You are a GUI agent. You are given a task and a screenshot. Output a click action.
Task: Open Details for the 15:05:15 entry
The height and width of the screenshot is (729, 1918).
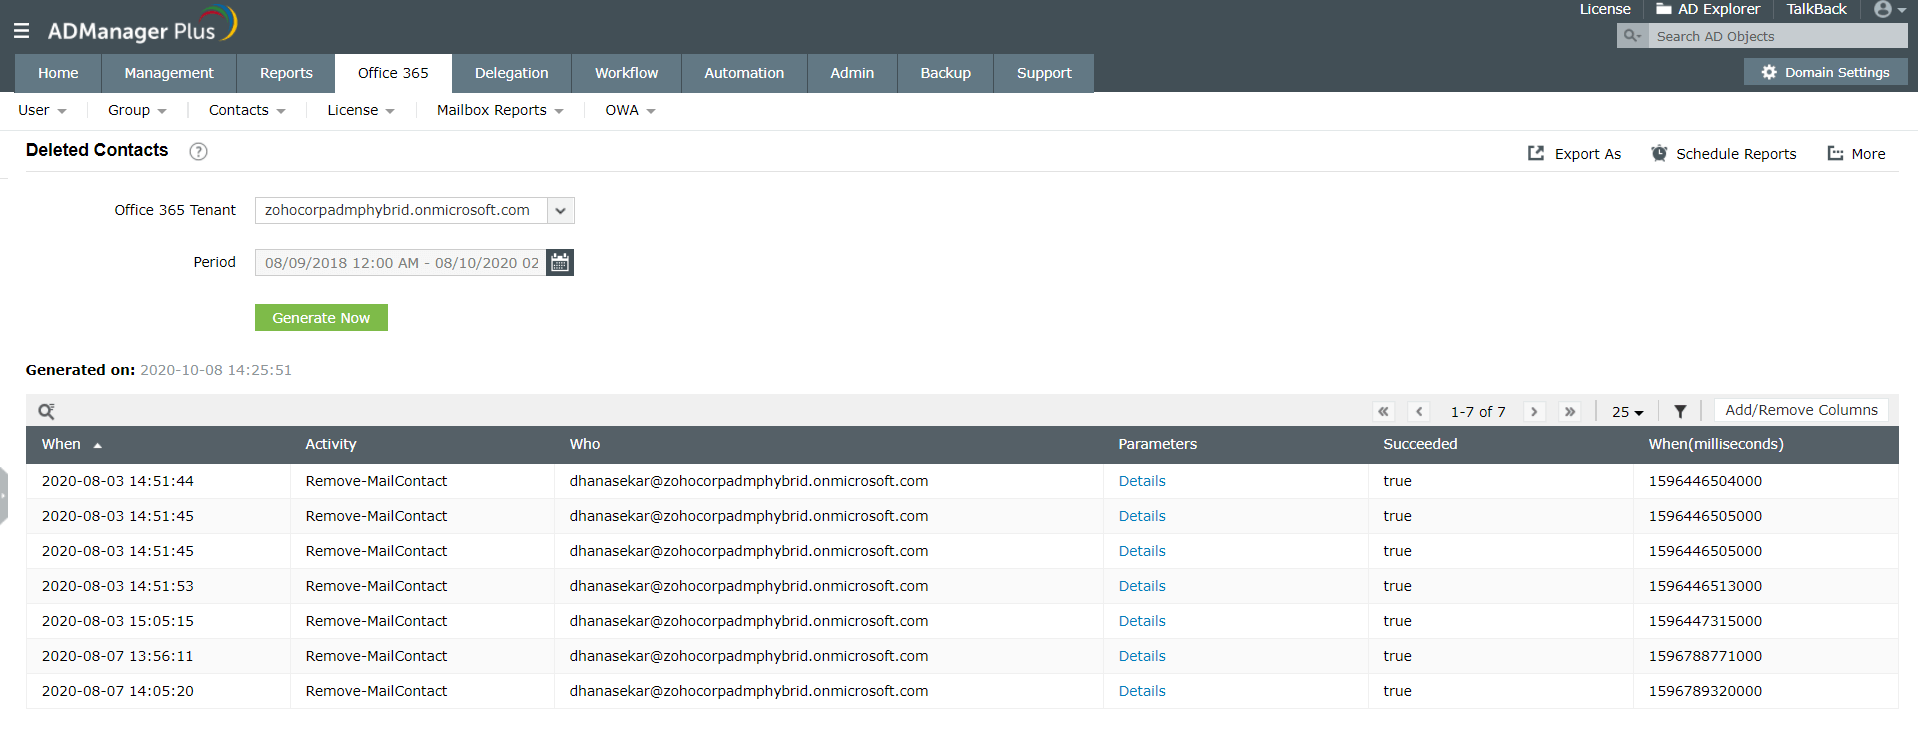(x=1142, y=621)
